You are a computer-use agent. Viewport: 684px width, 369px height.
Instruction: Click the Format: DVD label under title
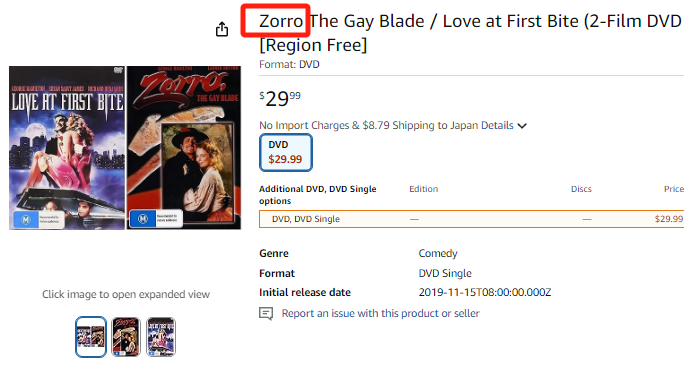289,65
